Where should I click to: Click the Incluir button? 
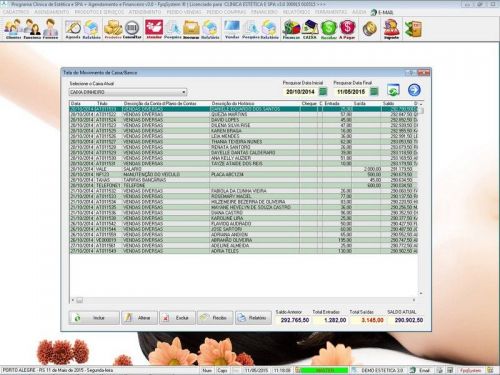94,318
